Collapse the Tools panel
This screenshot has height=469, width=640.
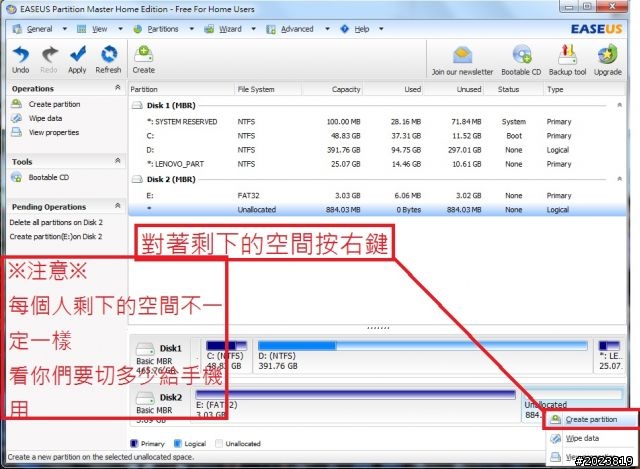click(118, 160)
